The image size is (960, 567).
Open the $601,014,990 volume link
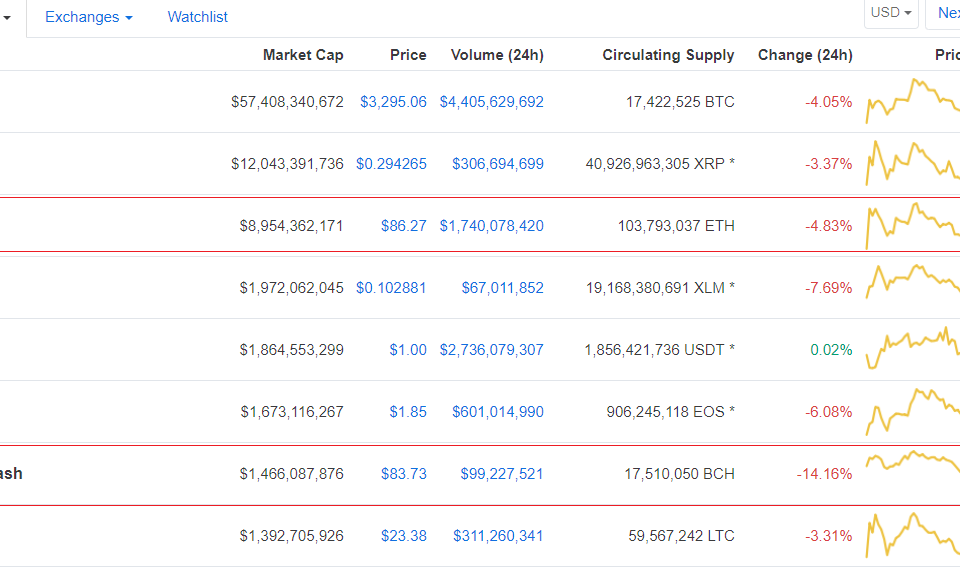pos(498,411)
